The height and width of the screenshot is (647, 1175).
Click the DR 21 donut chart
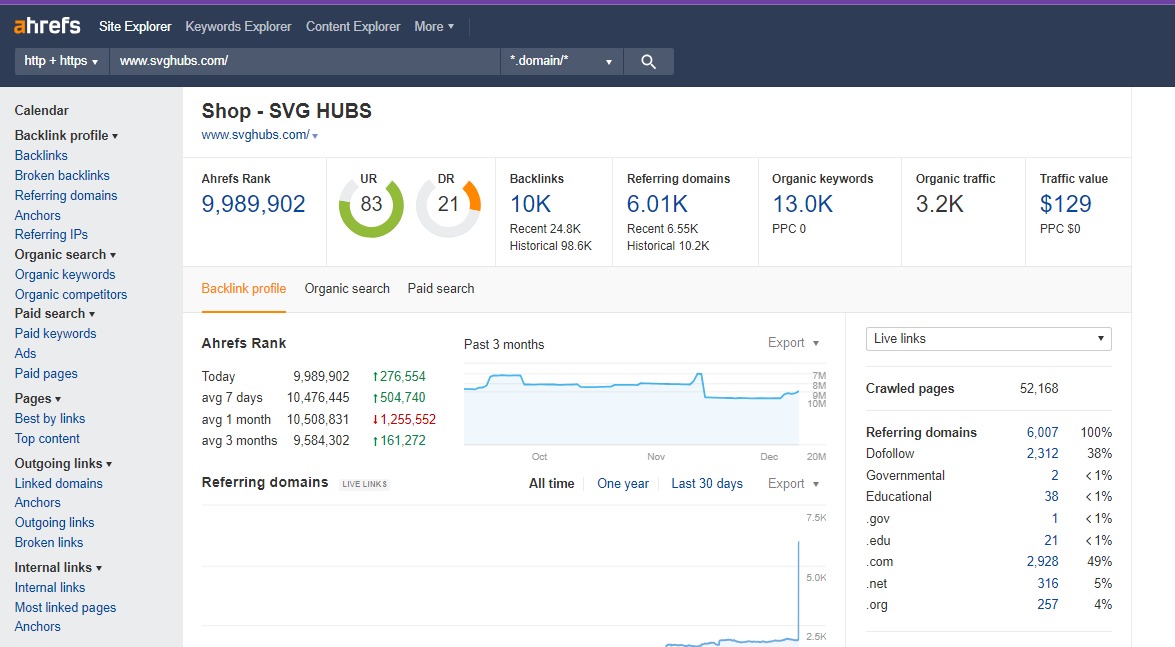[448, 205]
